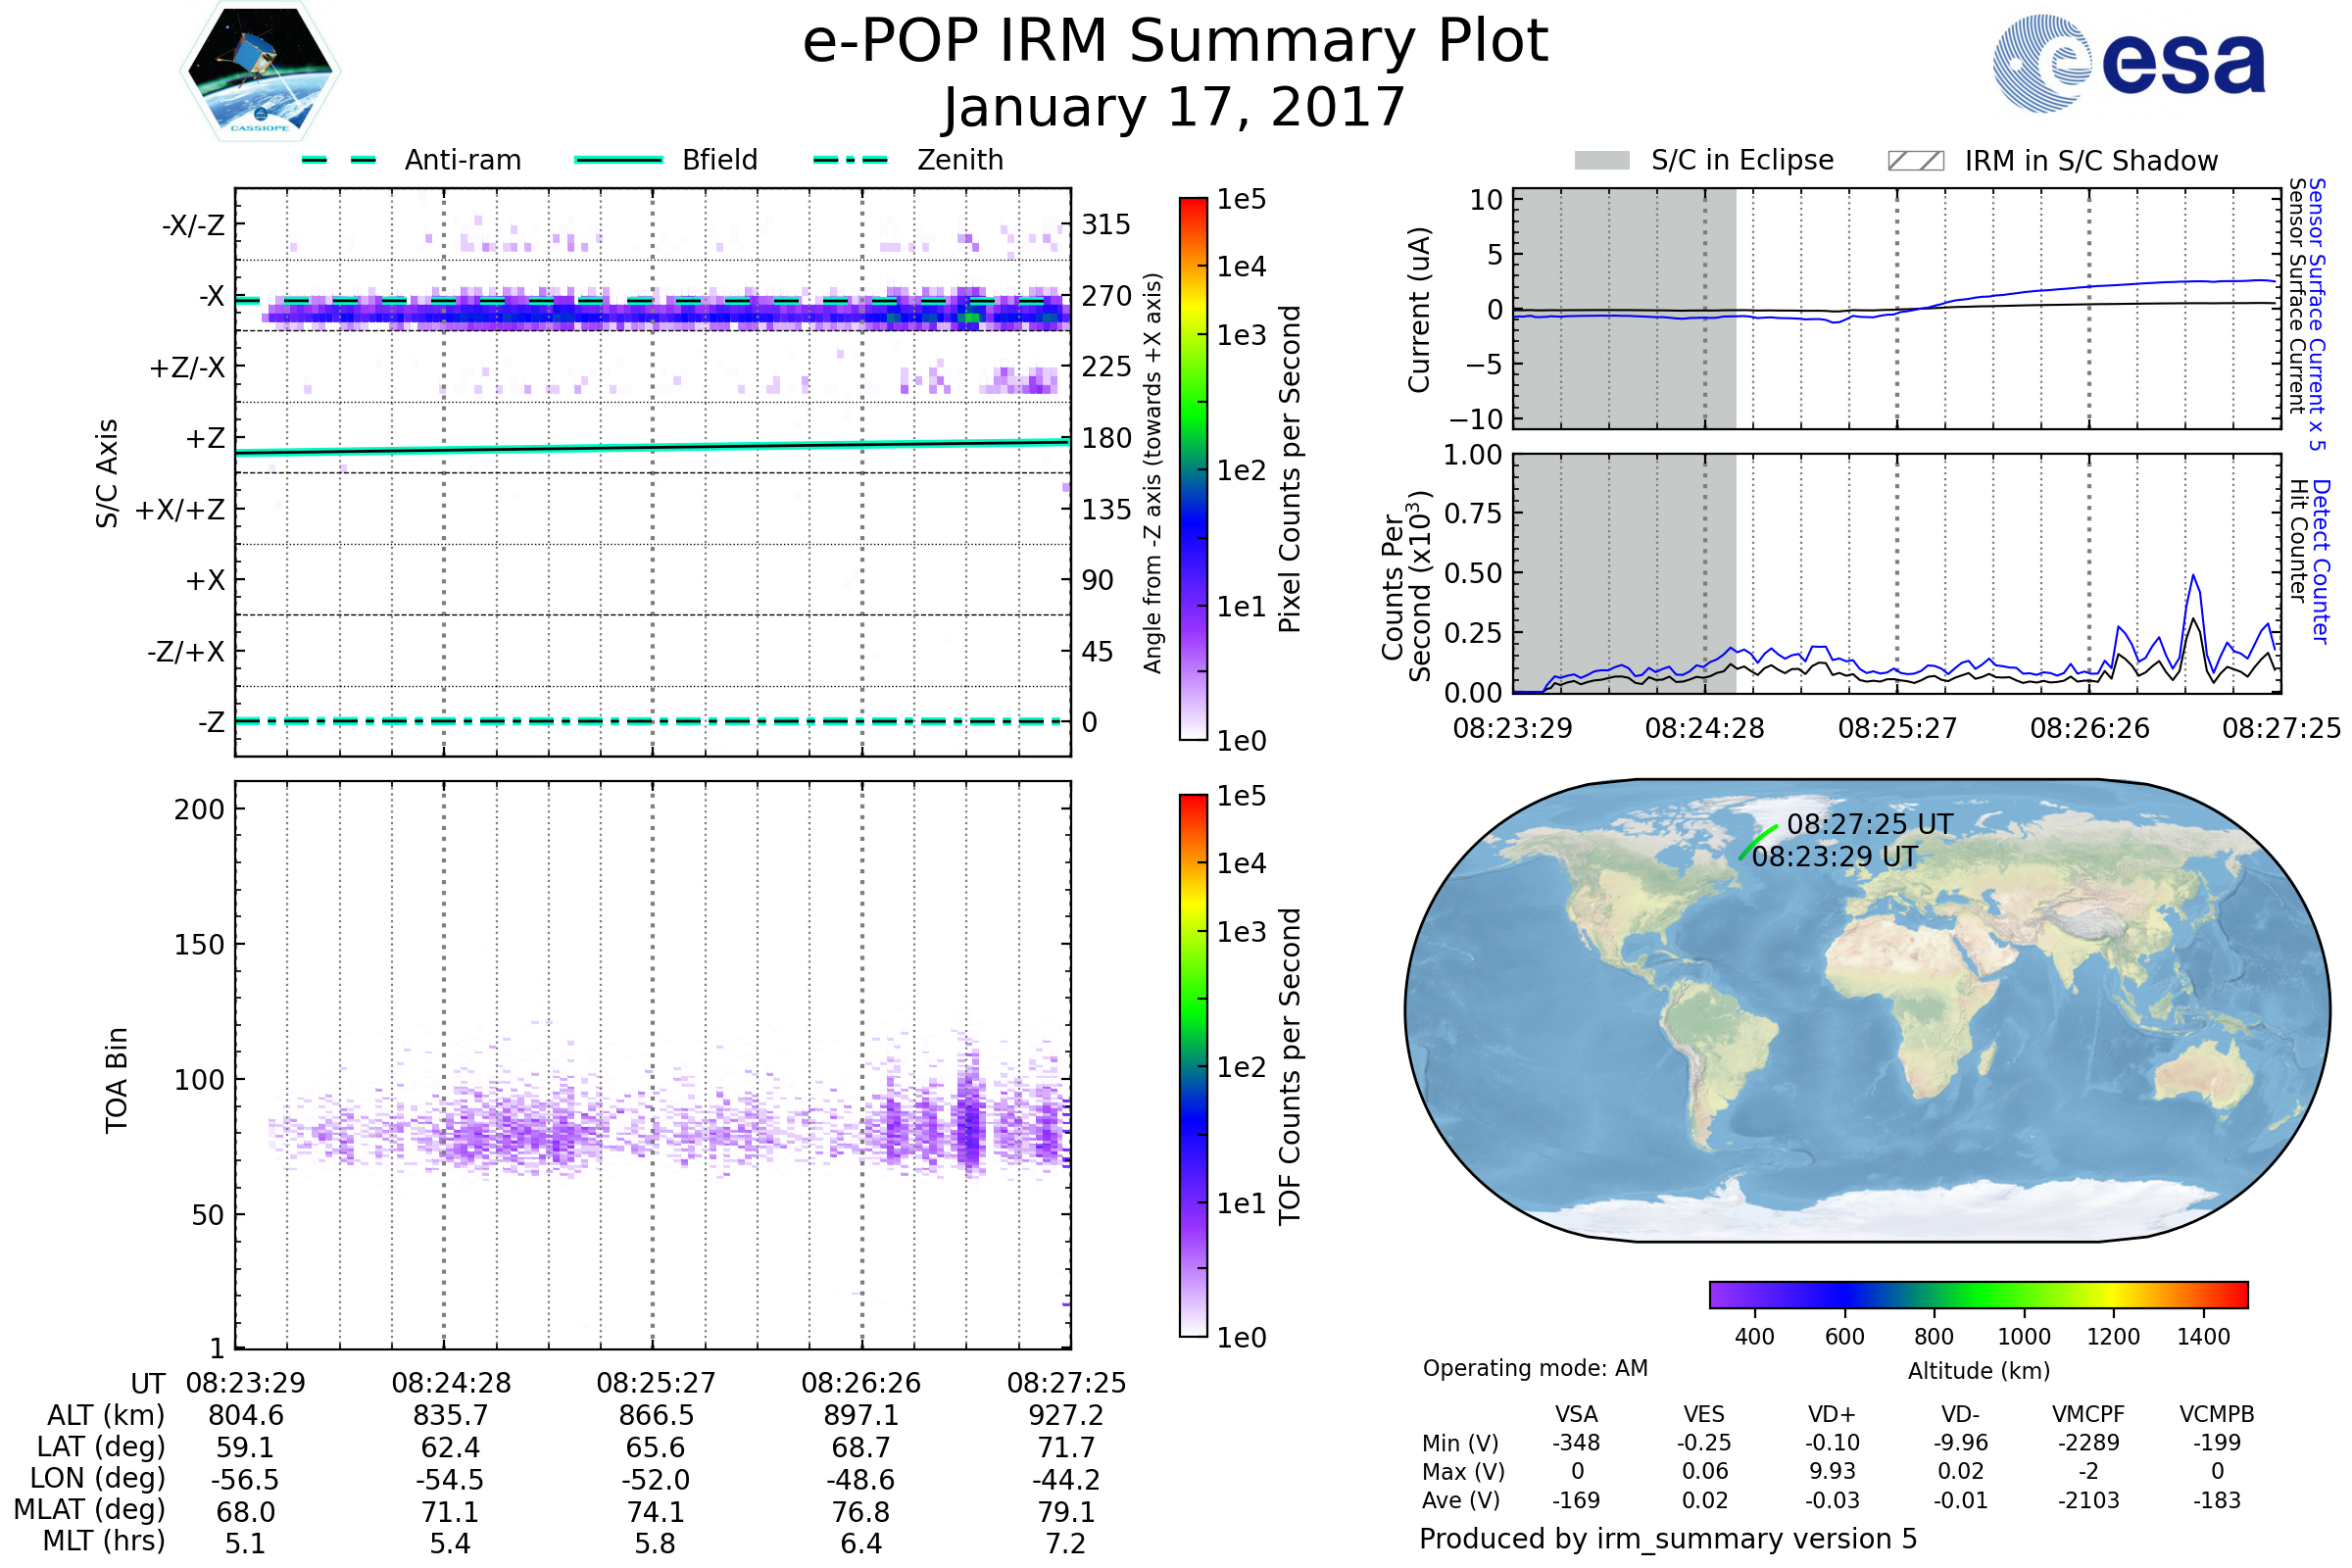Viewport: 2352px width, 1568px height.
Task: Click the 08:27:25 UT map label
Action: click(1869, 824)
